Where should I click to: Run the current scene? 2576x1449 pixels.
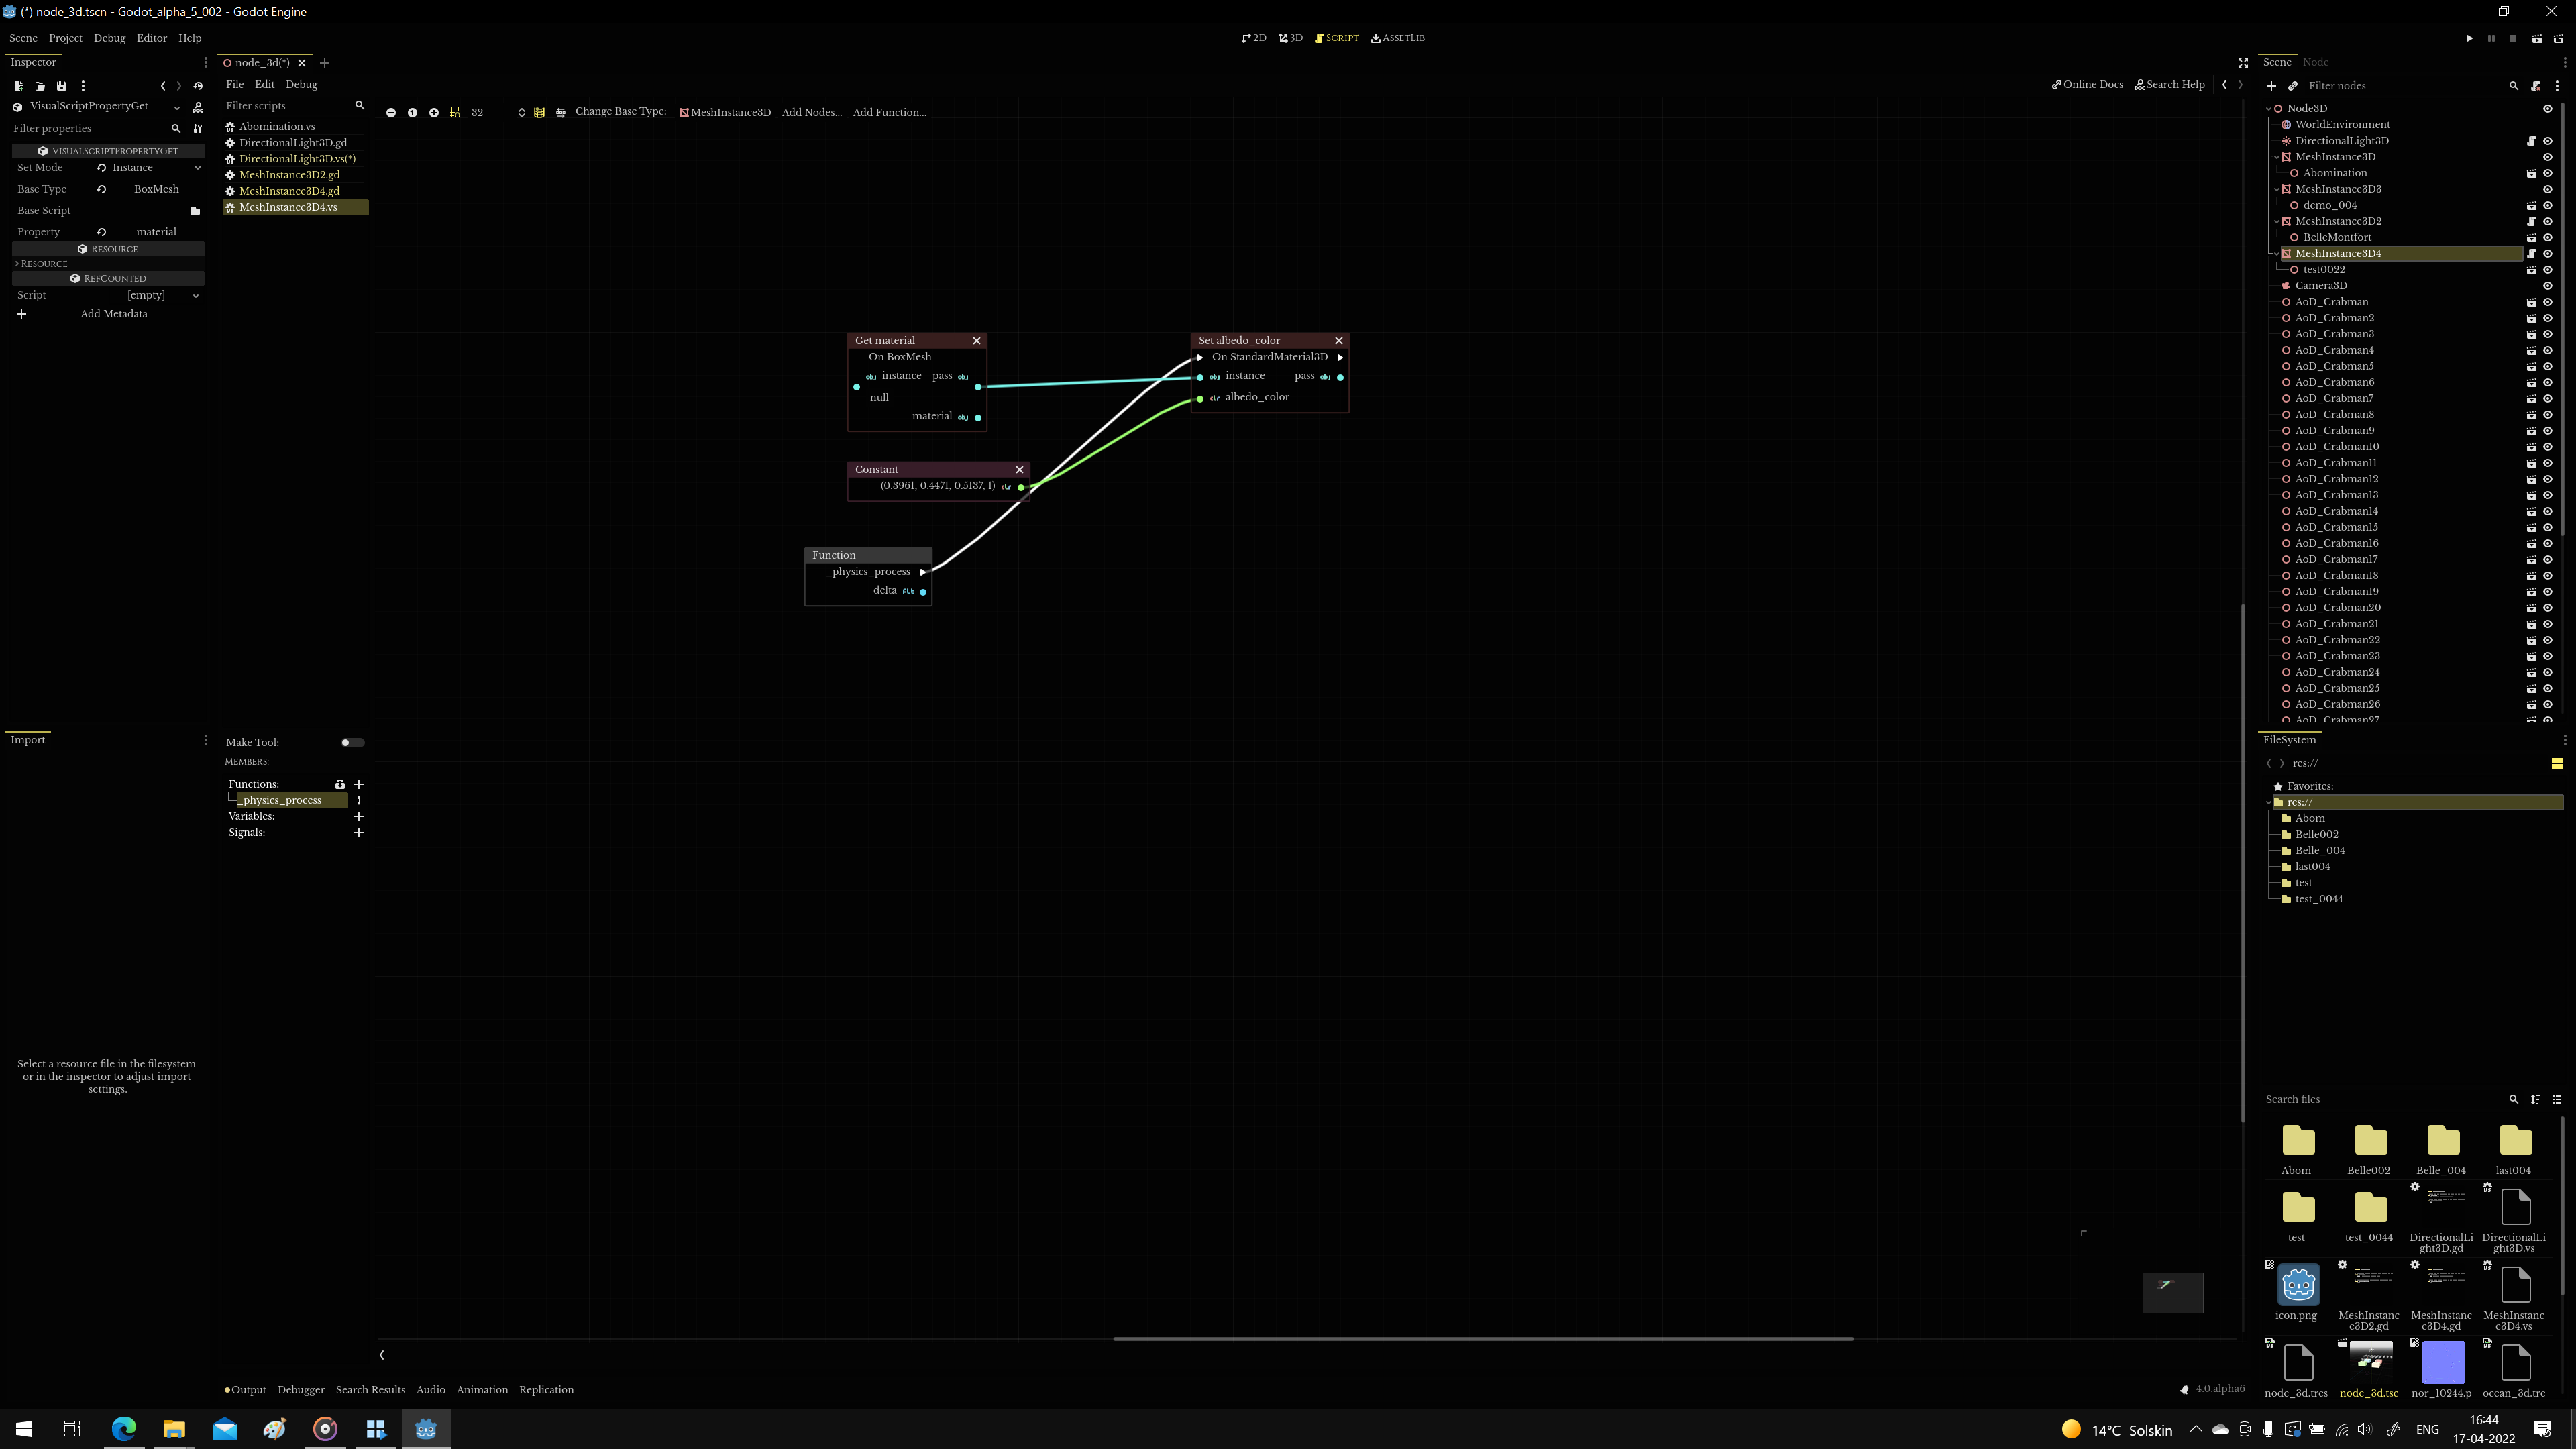(x=2536, y=38)
